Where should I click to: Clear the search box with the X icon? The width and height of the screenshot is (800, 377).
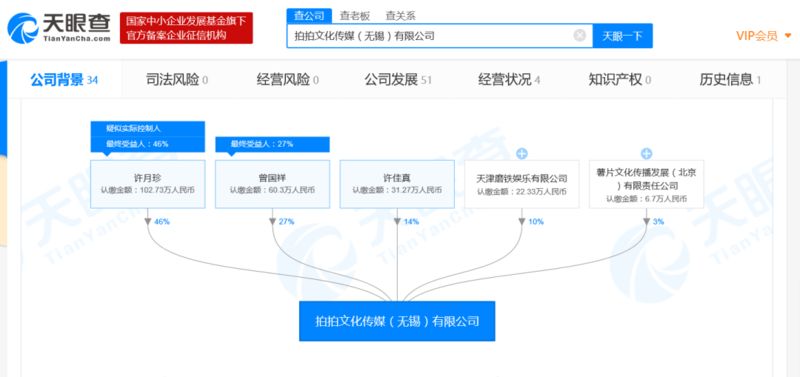[580, 35]
